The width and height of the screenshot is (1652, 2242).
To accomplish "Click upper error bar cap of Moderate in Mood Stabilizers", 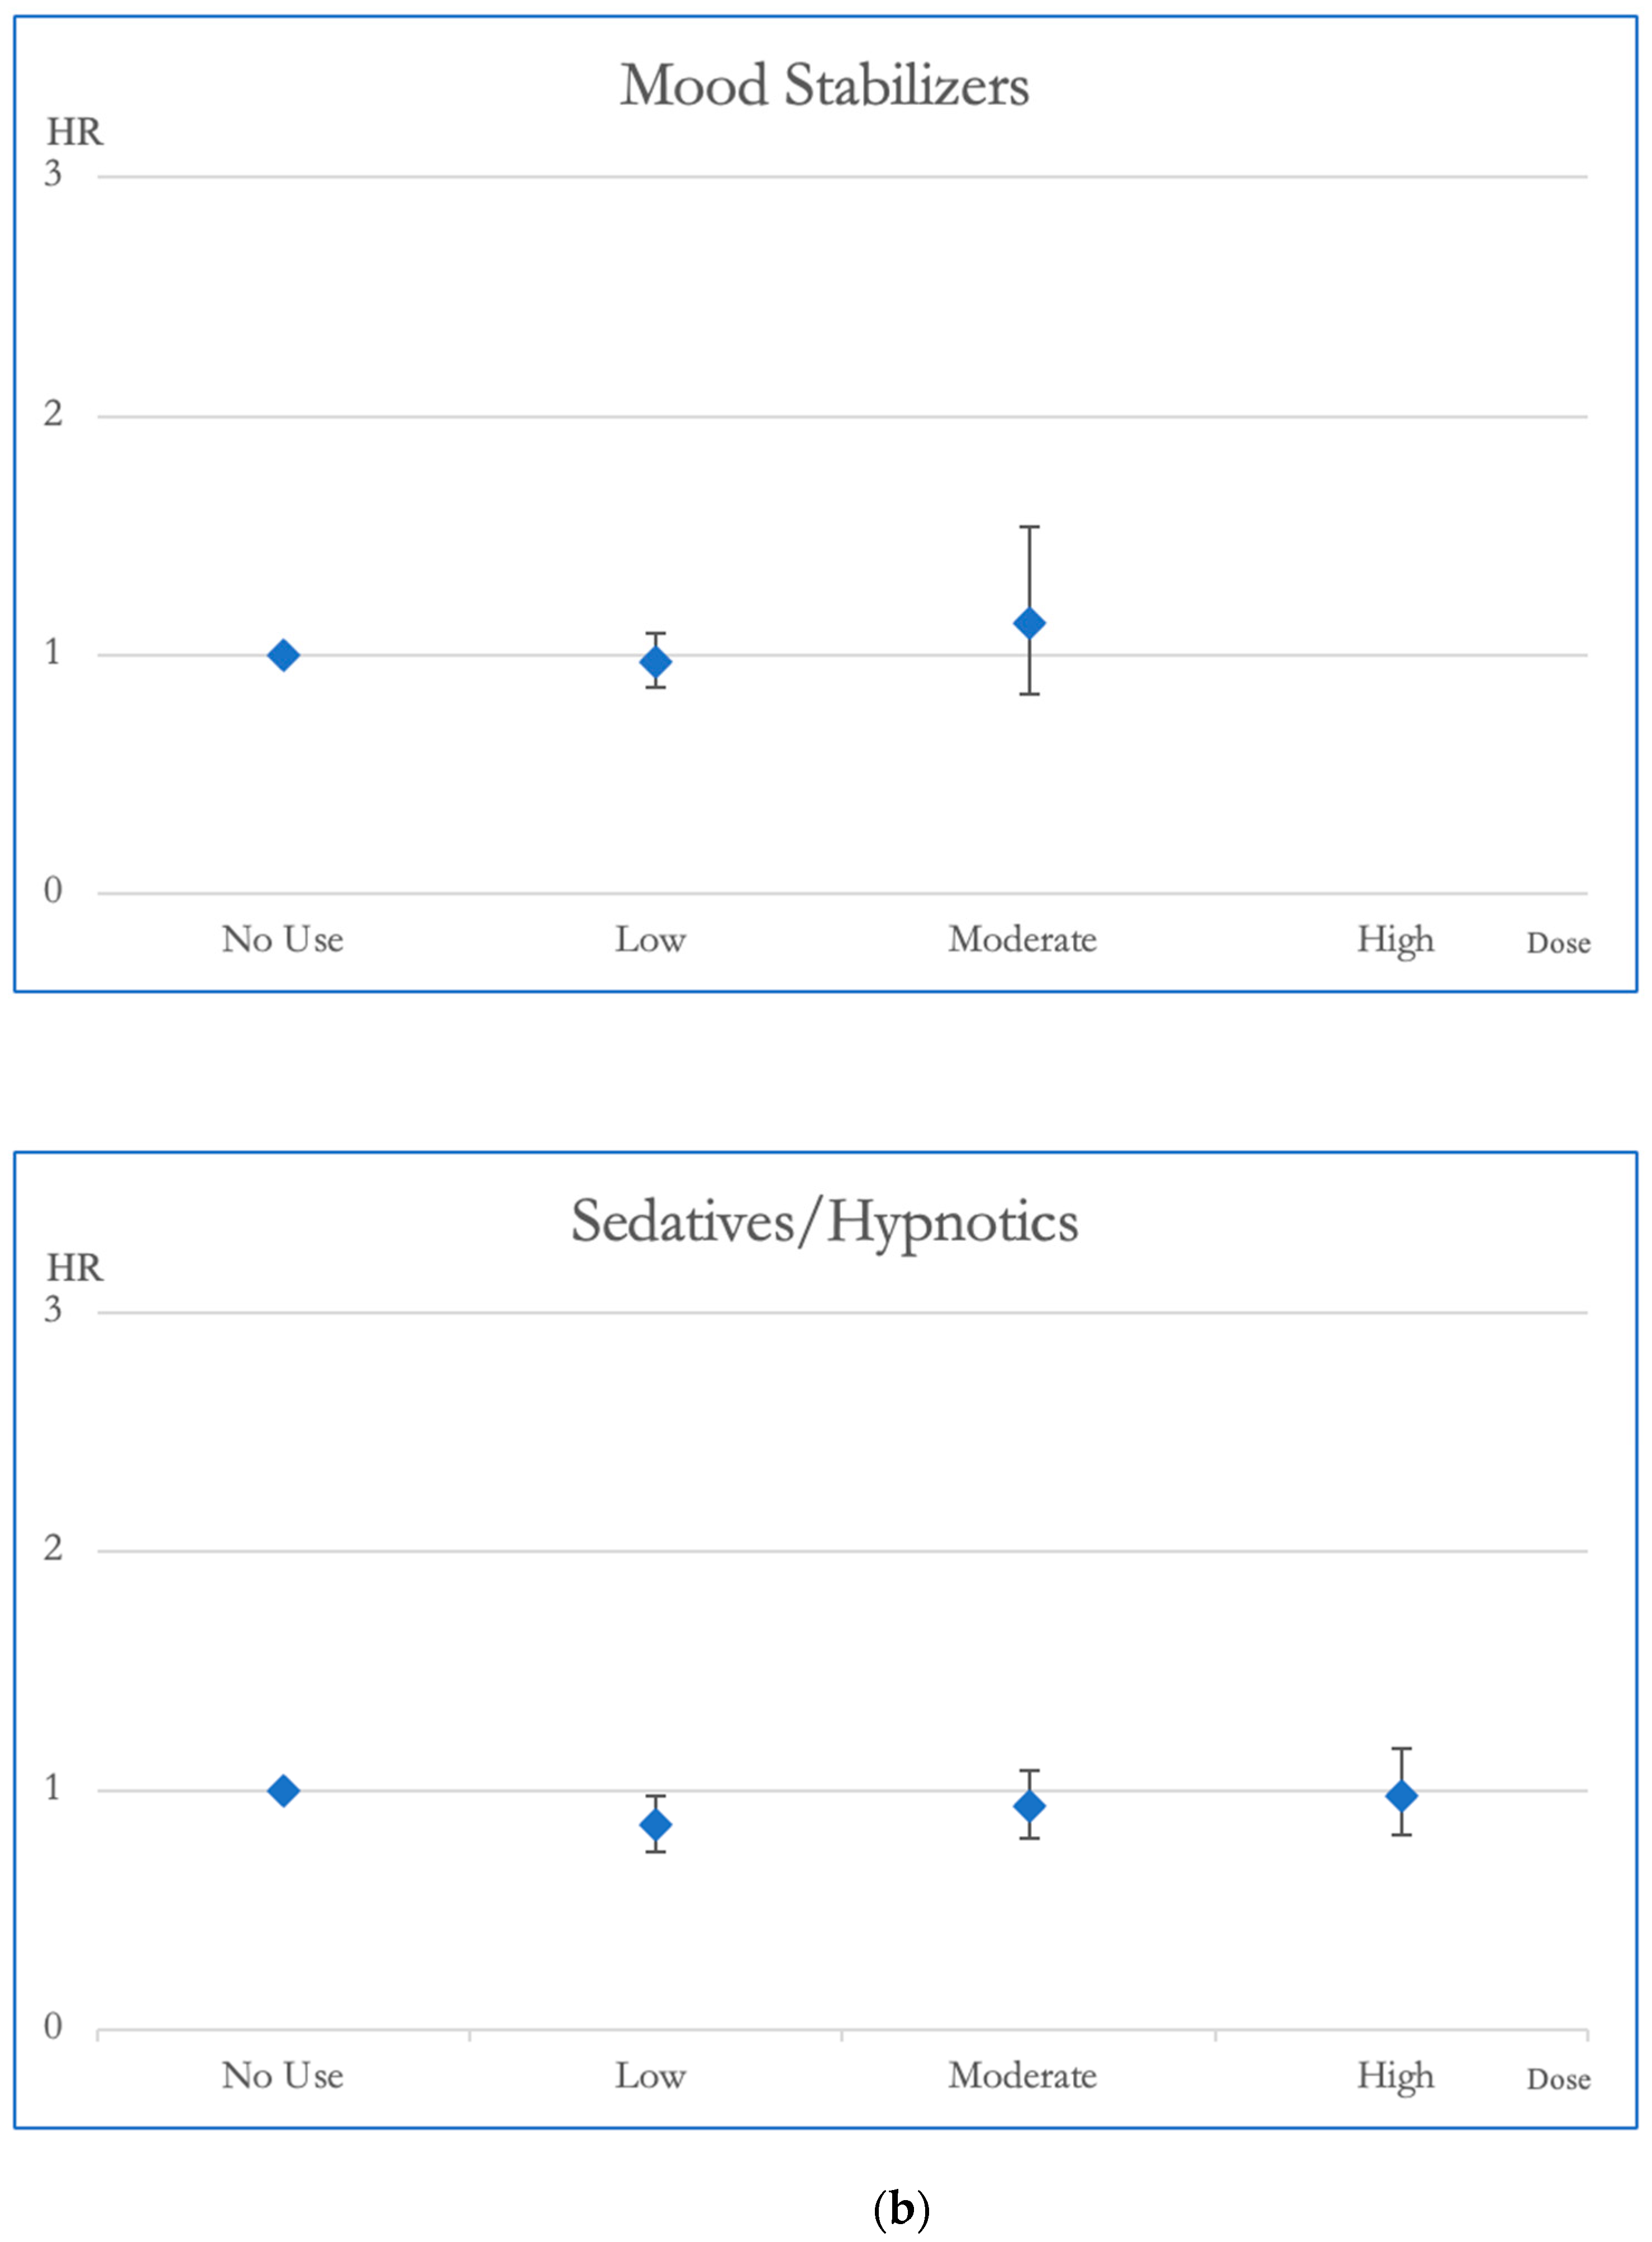I will [1029, 527].
